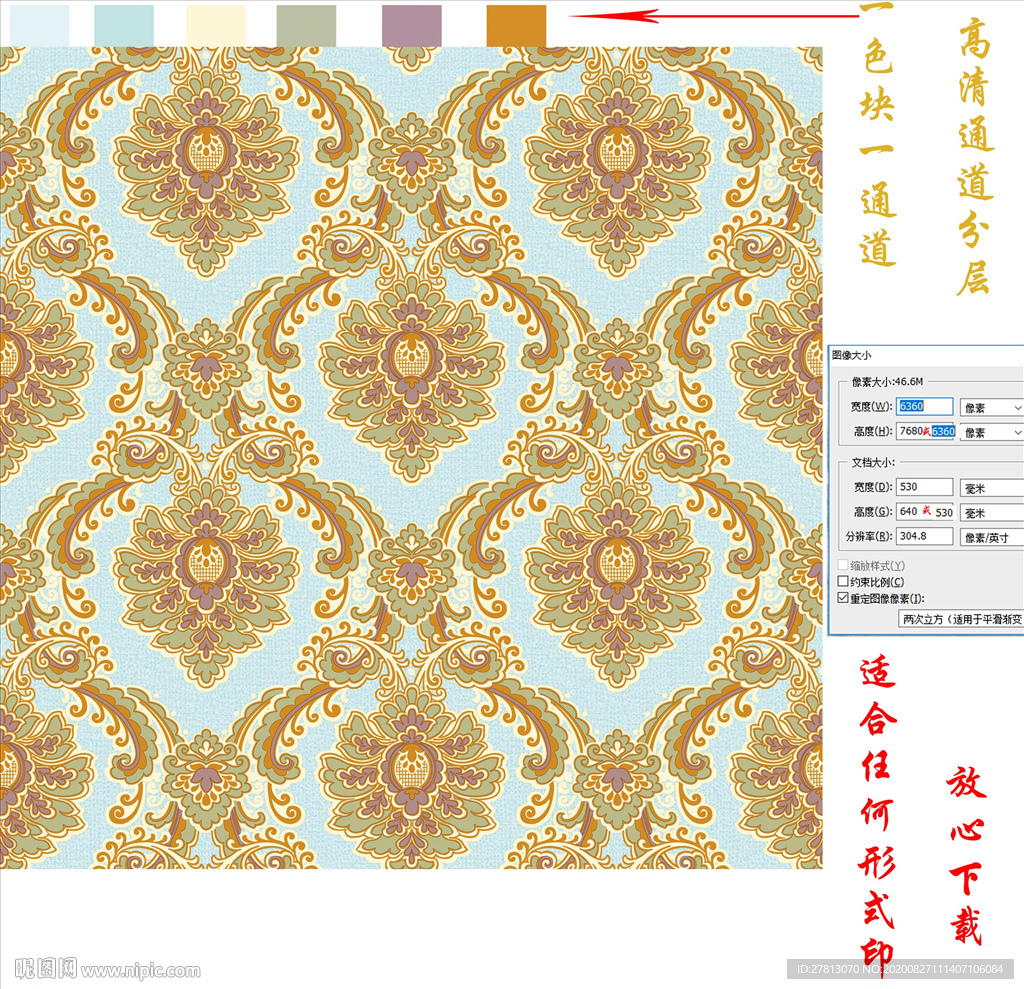The image size is (1024, 989).
Task: Click the orange gold color swatch
Action: pos(517,25)
